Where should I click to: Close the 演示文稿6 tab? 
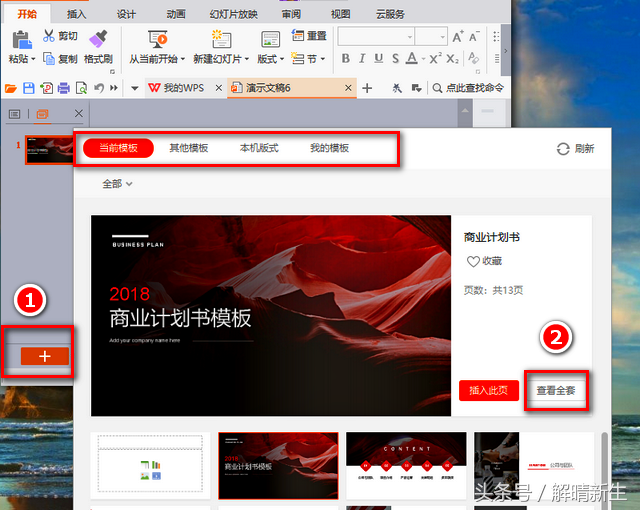click(348, 88)
